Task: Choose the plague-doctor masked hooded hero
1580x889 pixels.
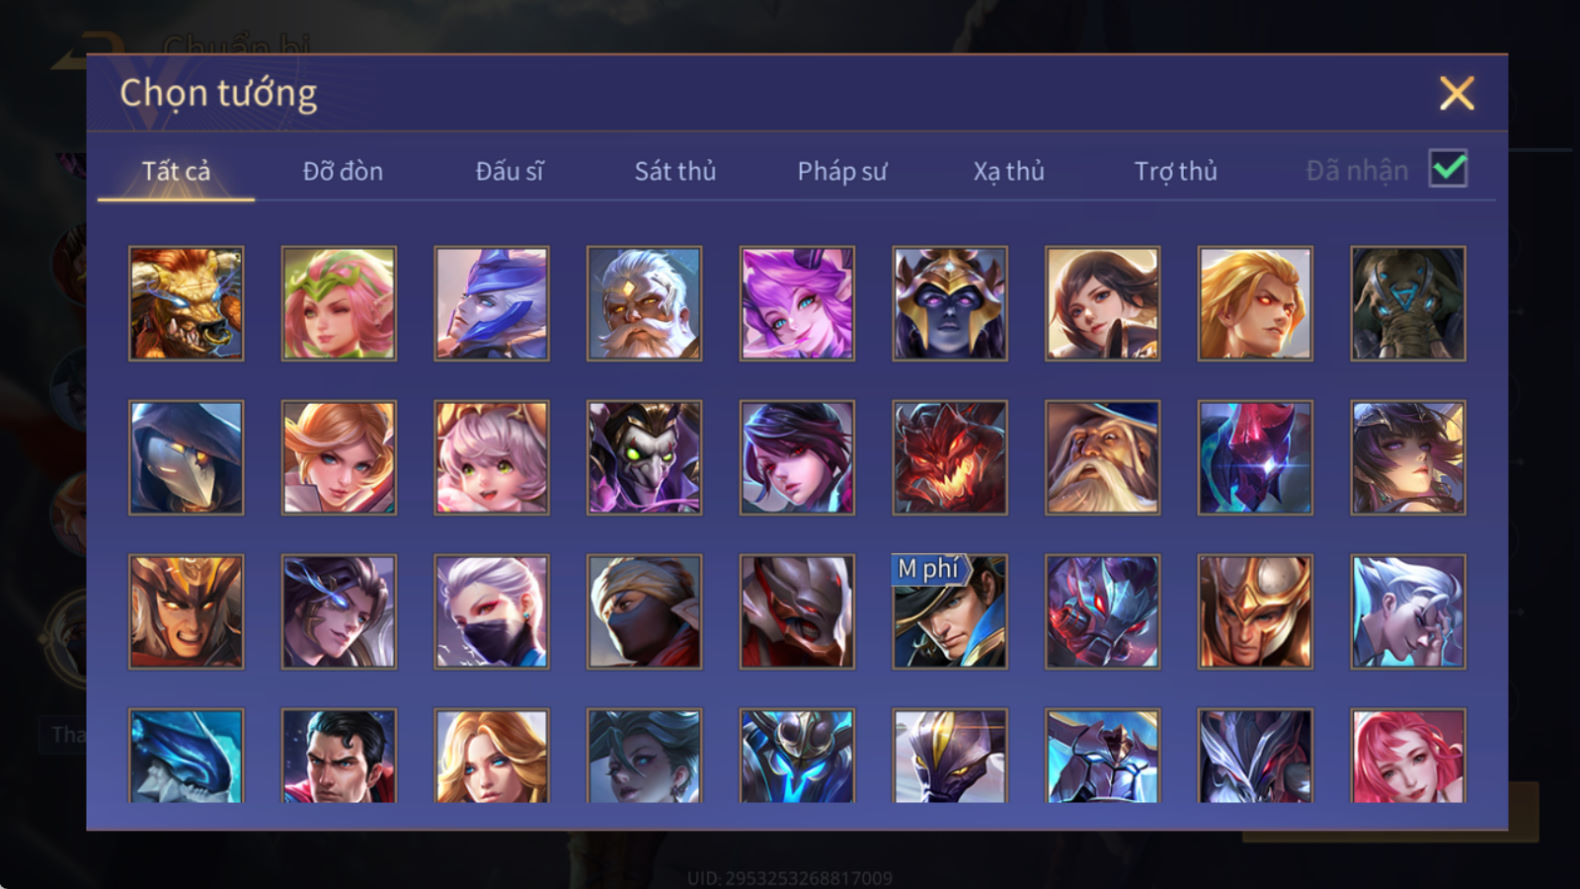Action: tap(186, 458)
